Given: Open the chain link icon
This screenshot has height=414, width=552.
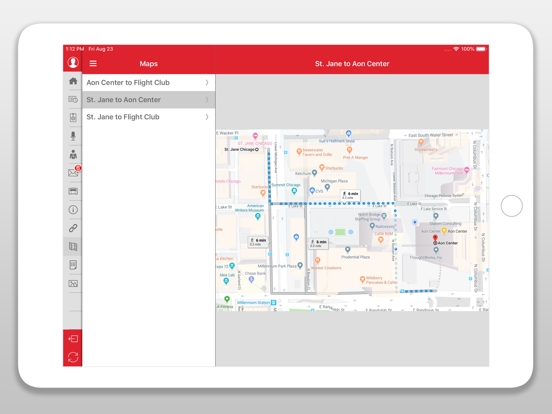Looking at the screenshot, I should click(73, 228).
